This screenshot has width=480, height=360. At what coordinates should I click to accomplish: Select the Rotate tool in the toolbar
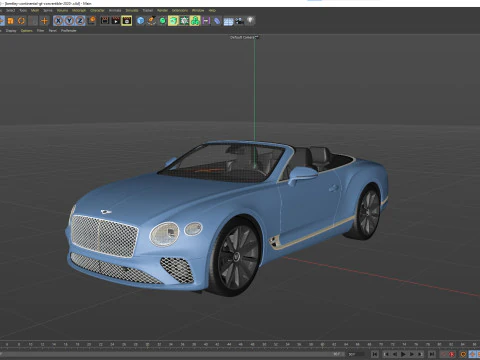pos(21,21)
